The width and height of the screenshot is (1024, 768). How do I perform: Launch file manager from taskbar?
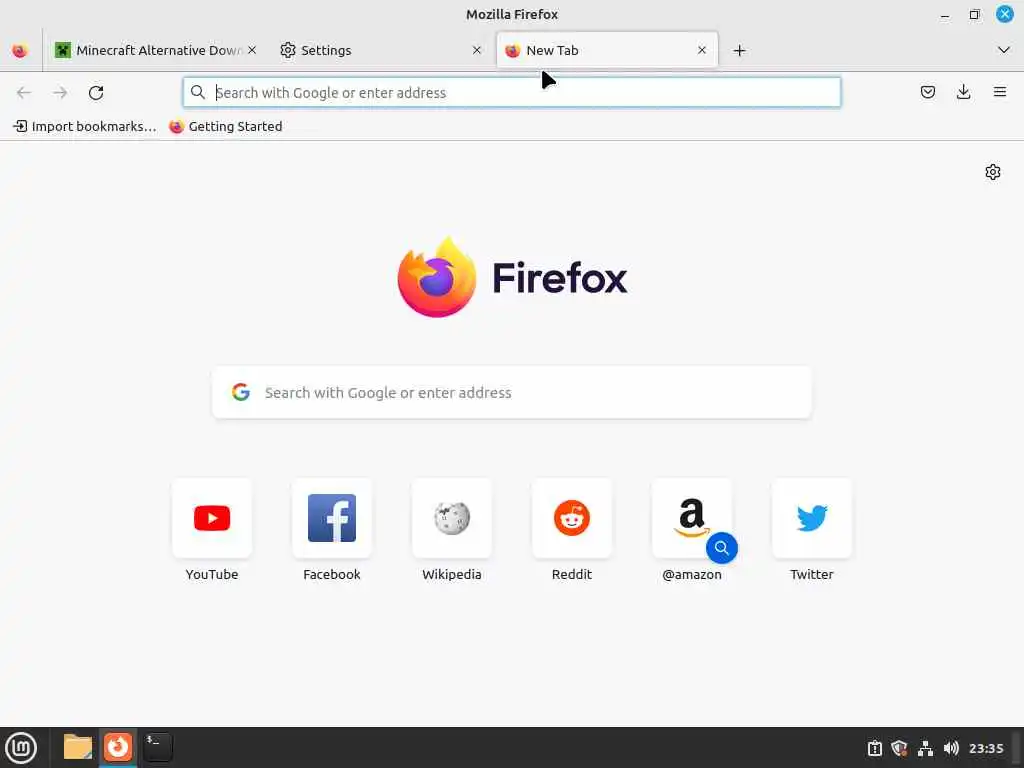pyautogui.click(x=78, y=747)
